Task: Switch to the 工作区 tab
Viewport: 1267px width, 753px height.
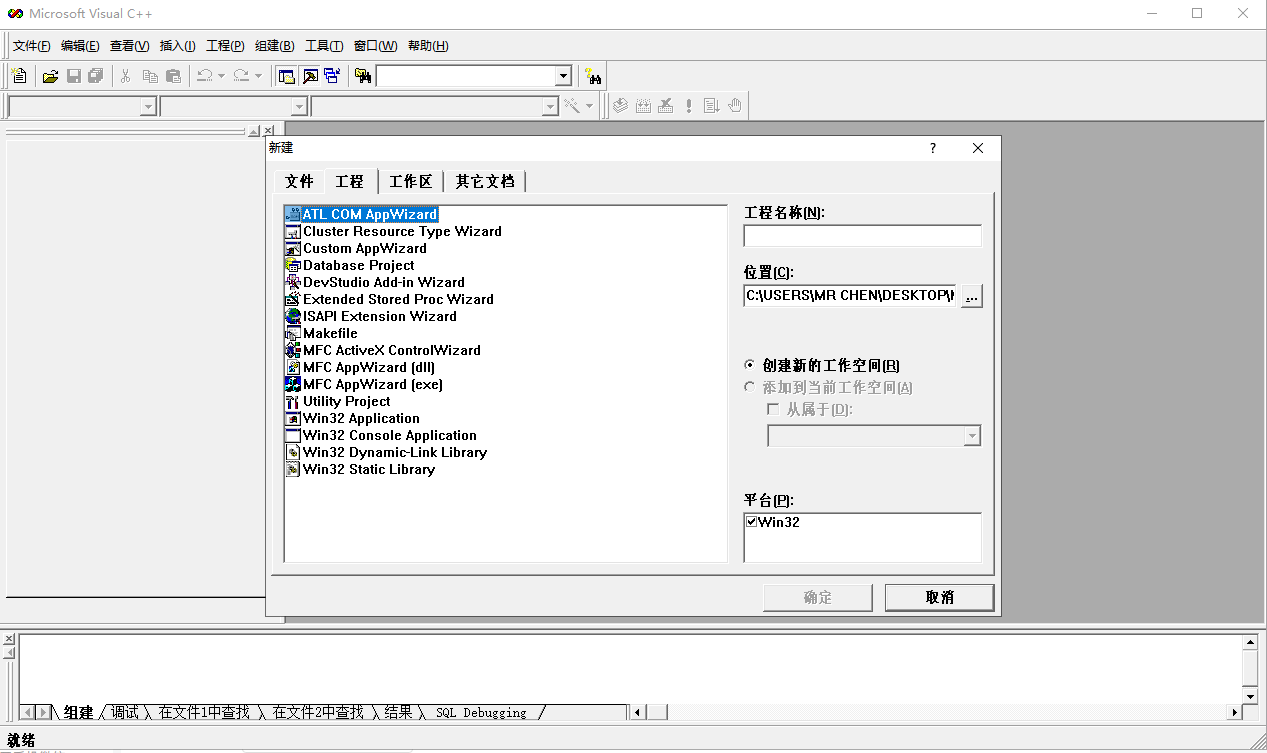Action: click(x=410, y=181)
